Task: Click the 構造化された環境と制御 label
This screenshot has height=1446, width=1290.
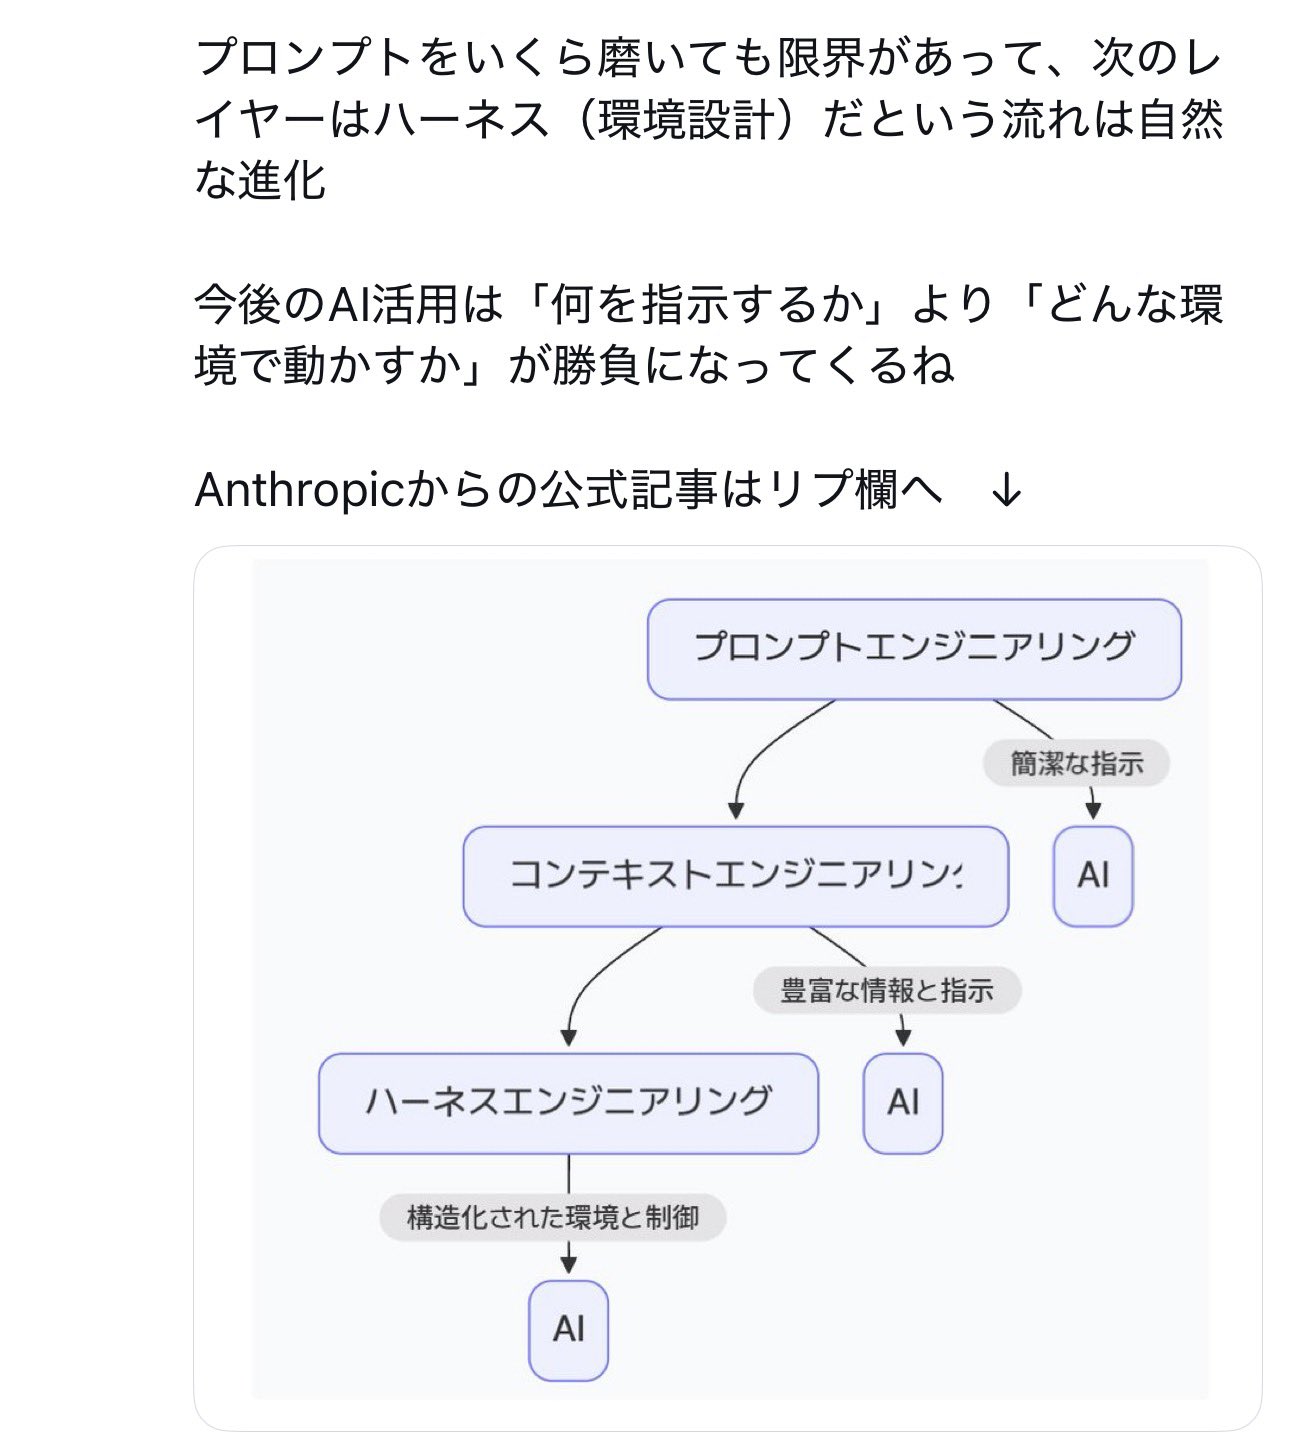Action: coord(552,1218)
